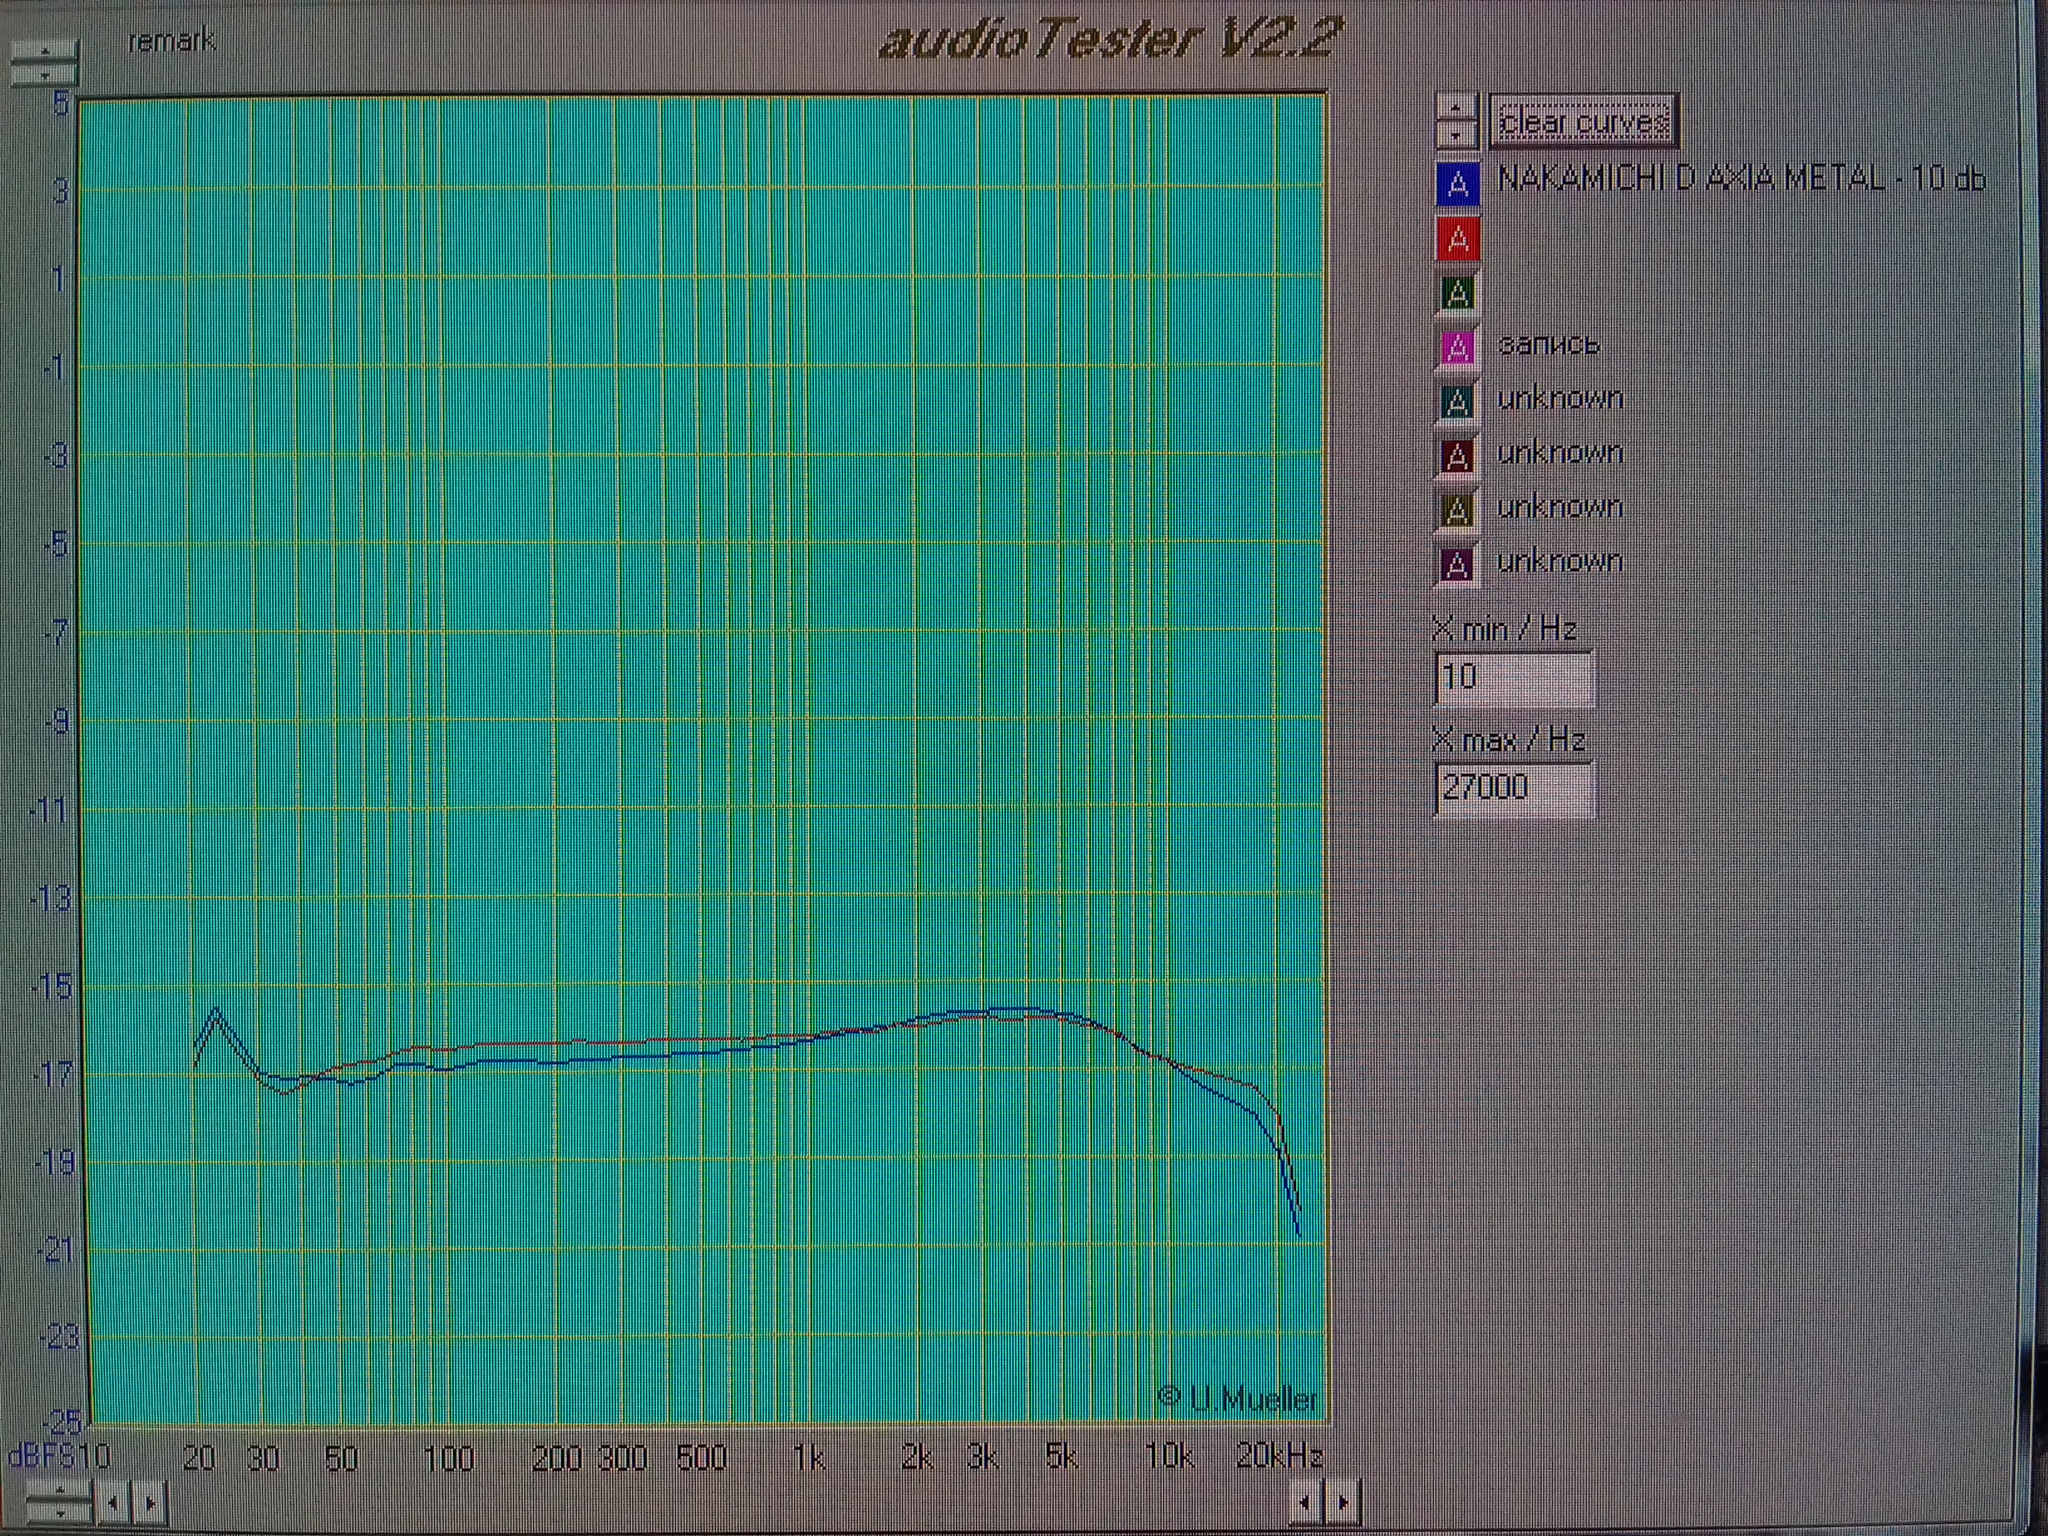This screenshot has width=2048, height=1536.
Task: Toggle purple curve A, fourth unknown
Action: [1457, 565]
